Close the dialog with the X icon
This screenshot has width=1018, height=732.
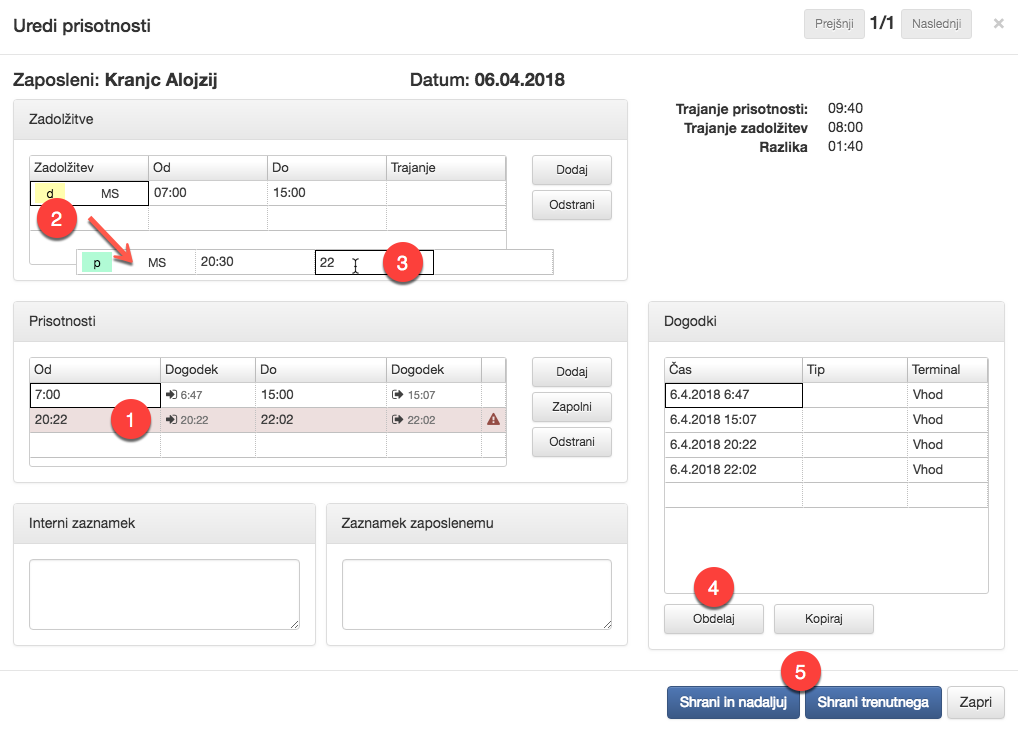coord(998,24)
